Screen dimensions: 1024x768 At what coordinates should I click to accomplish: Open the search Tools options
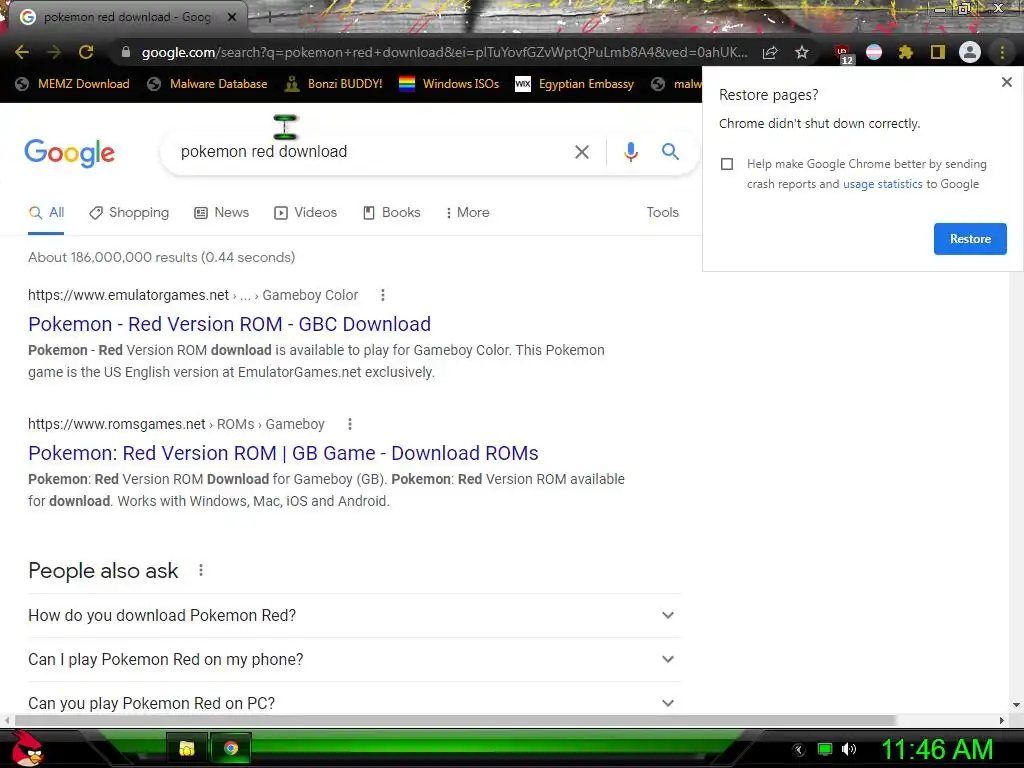(662, 213)
